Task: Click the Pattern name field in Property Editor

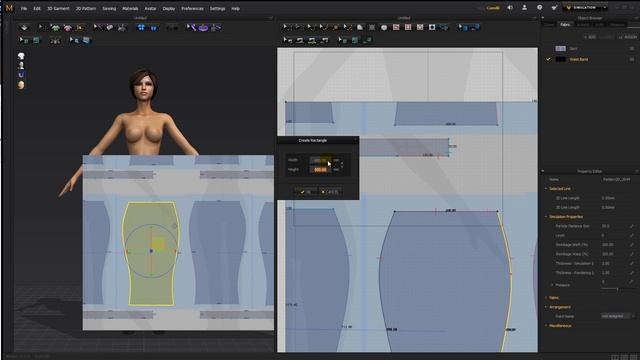Action: pos(616,179)
